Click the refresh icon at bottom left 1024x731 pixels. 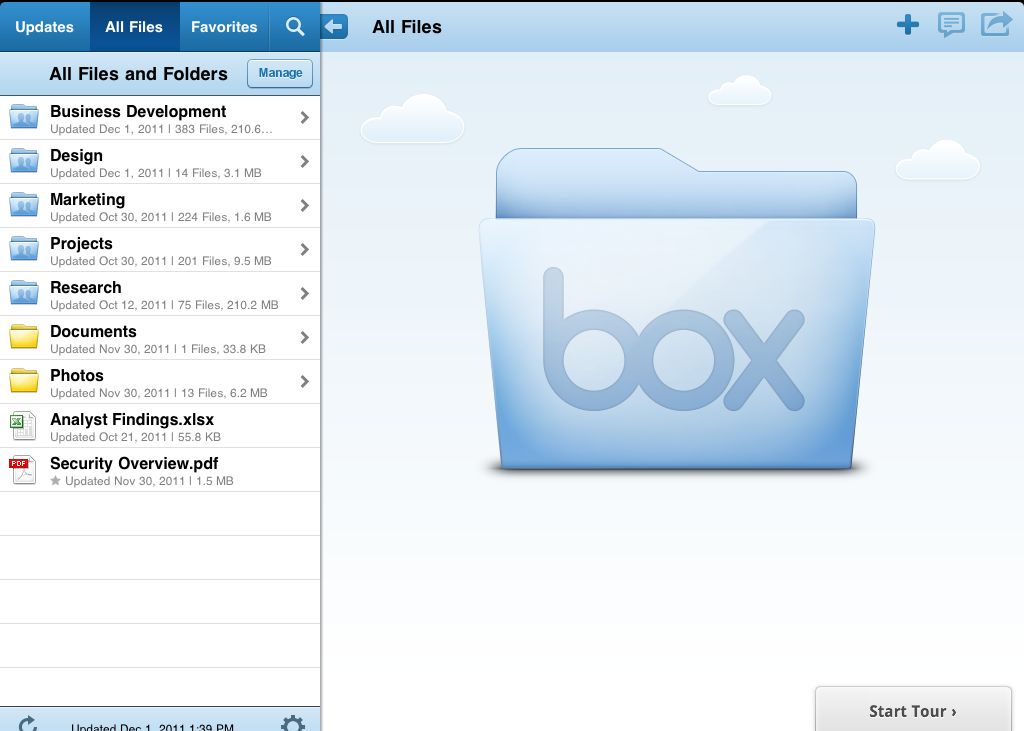click(28, 723)
